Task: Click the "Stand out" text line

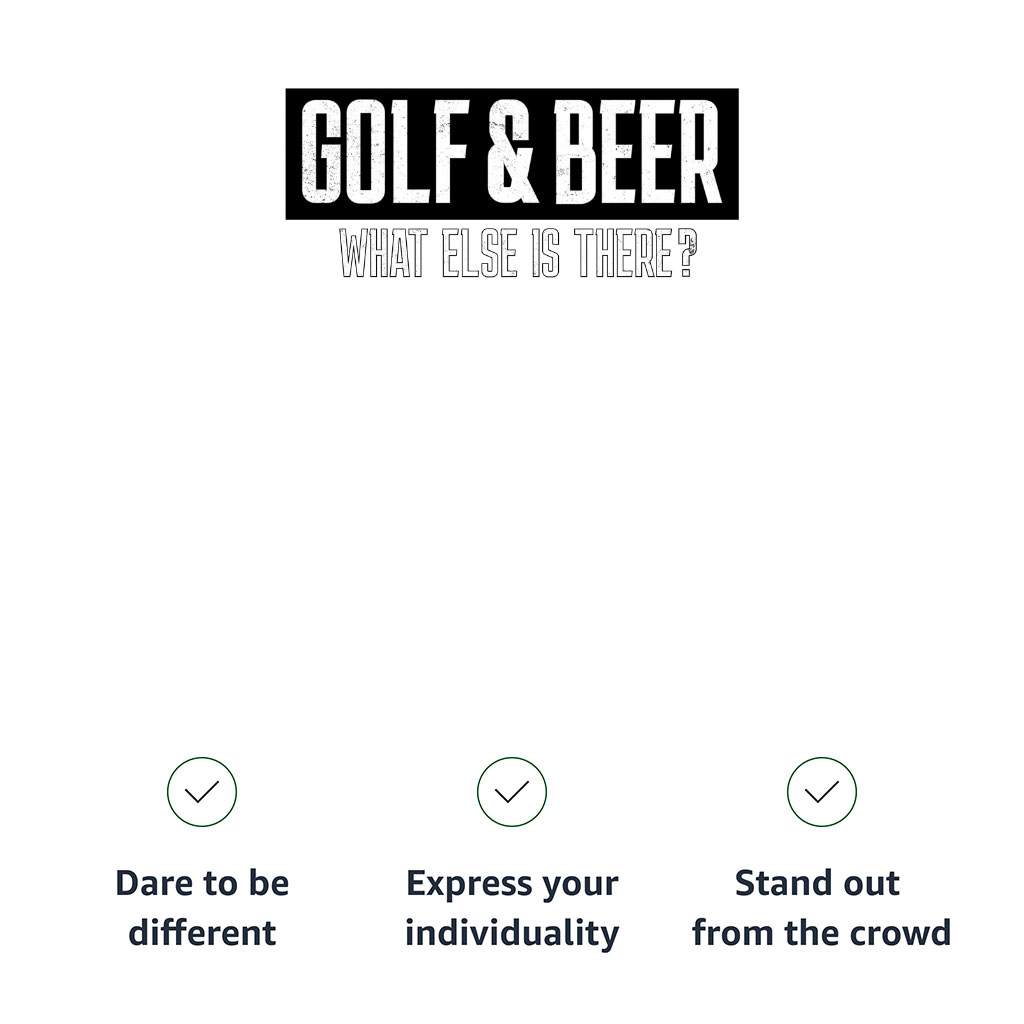Action: 817,884
